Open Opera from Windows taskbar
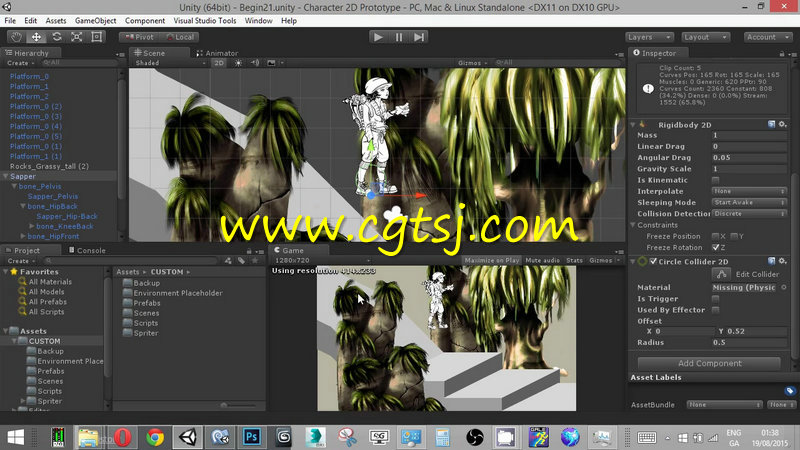 (122, 437)
